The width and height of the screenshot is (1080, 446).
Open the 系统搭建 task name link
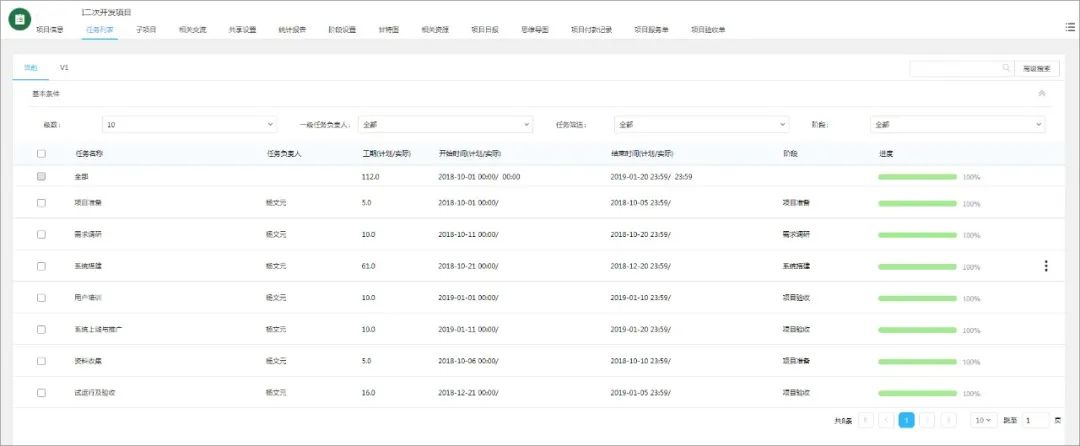point(88,266)
